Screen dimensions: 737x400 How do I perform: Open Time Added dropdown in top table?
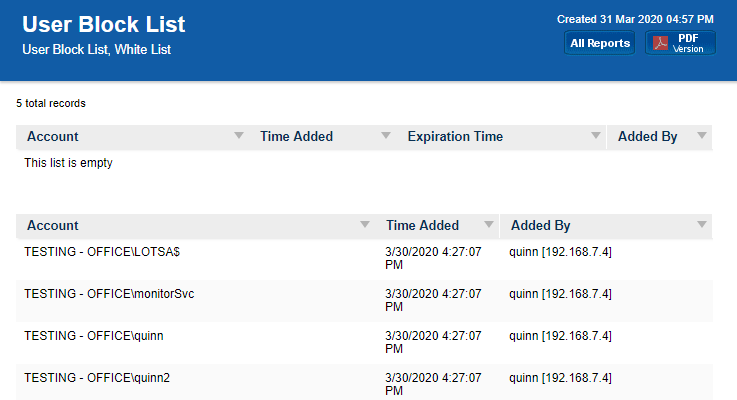(385, 136)
